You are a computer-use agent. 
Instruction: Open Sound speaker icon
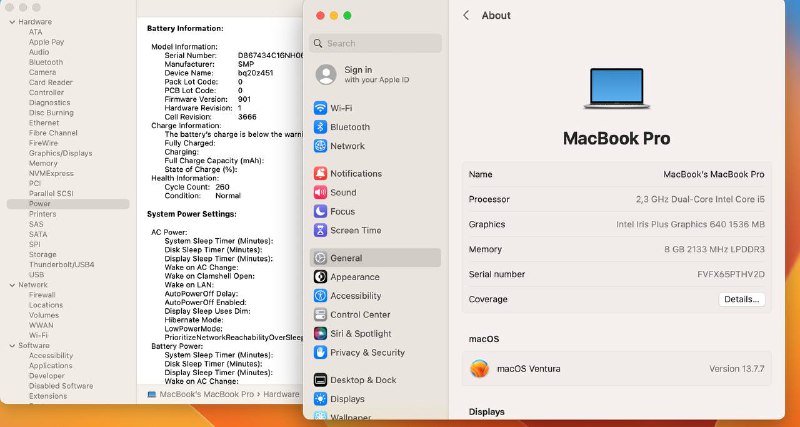tap(320, 192)
